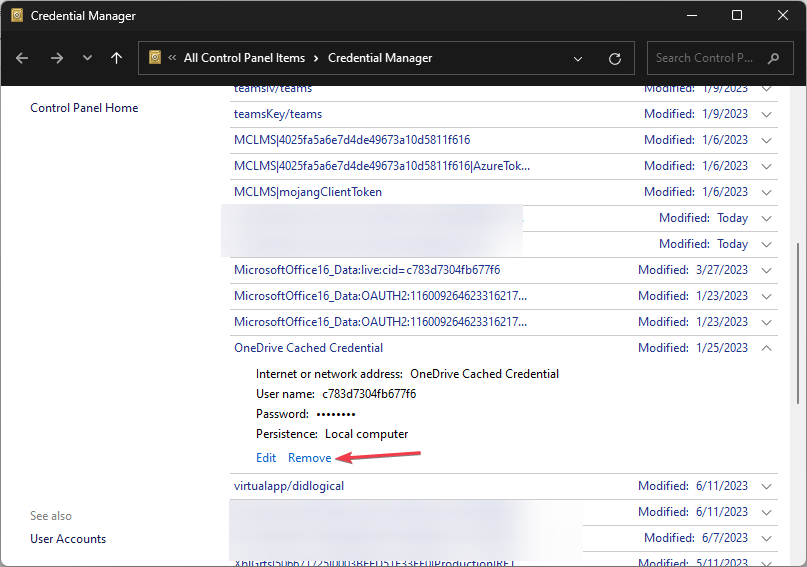
Task: Collapse the OneDrive Cached Credential entry
Action: (x=766, y=348)
